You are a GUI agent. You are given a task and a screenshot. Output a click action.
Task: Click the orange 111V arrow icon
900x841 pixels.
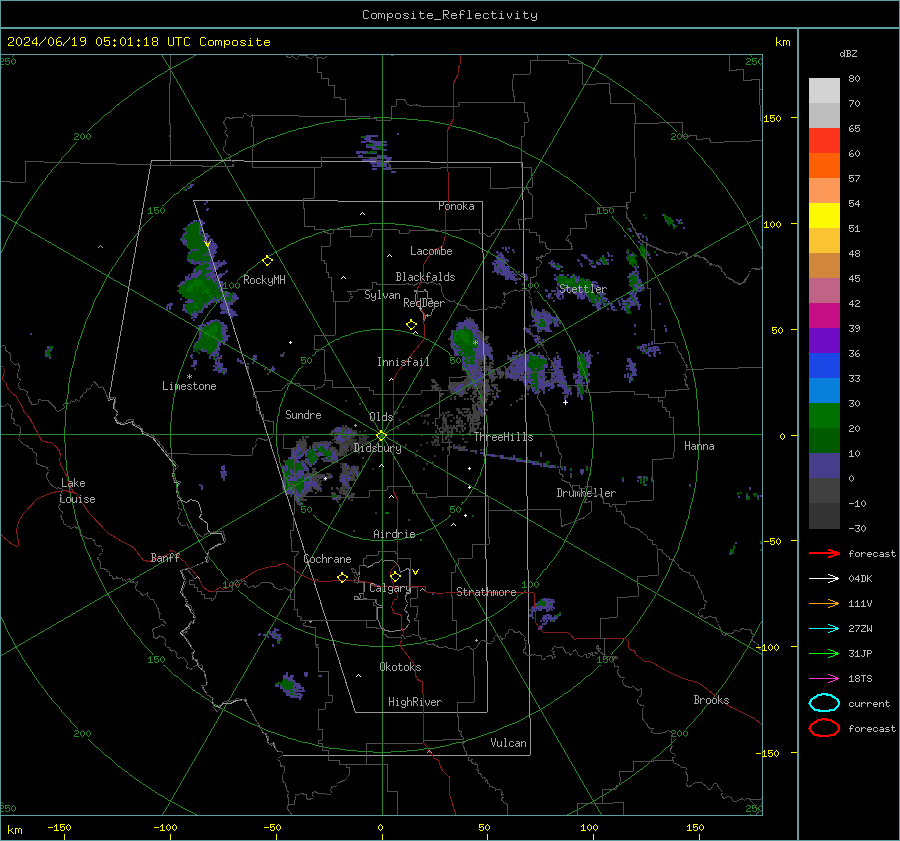tap(824, 603)
